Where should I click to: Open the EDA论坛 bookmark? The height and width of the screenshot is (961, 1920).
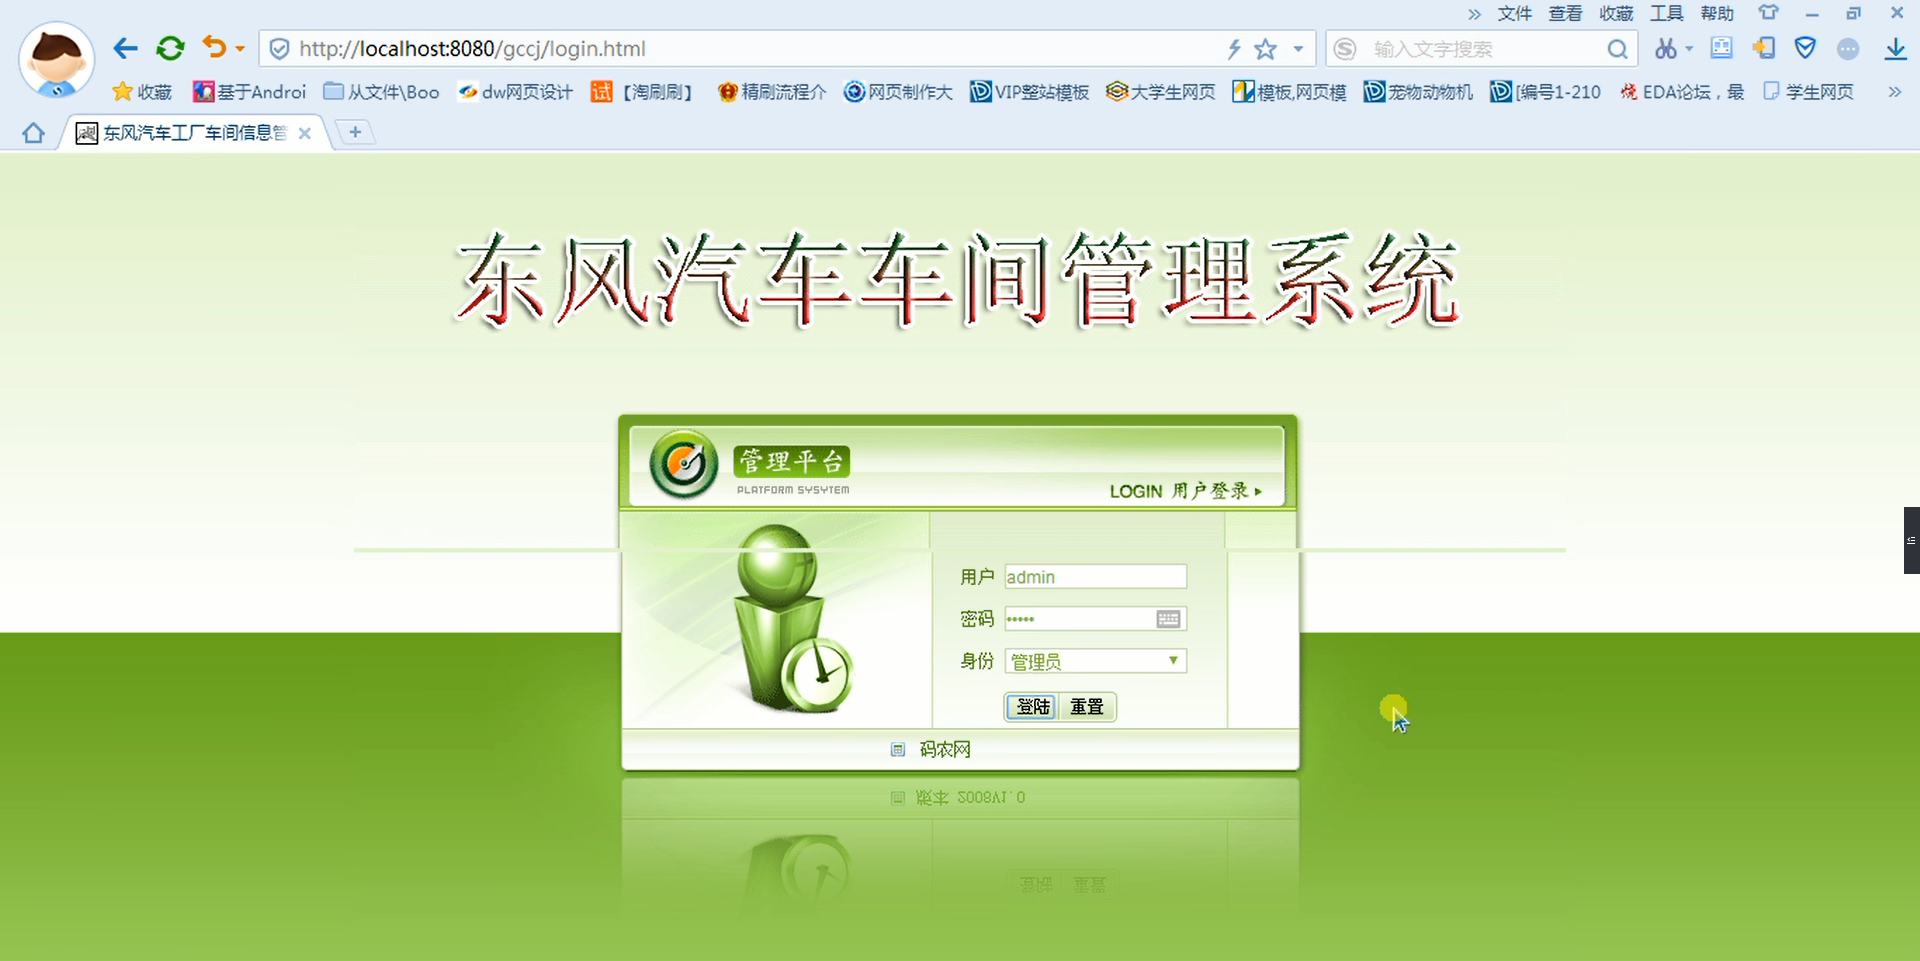(x=1681, y=92)
